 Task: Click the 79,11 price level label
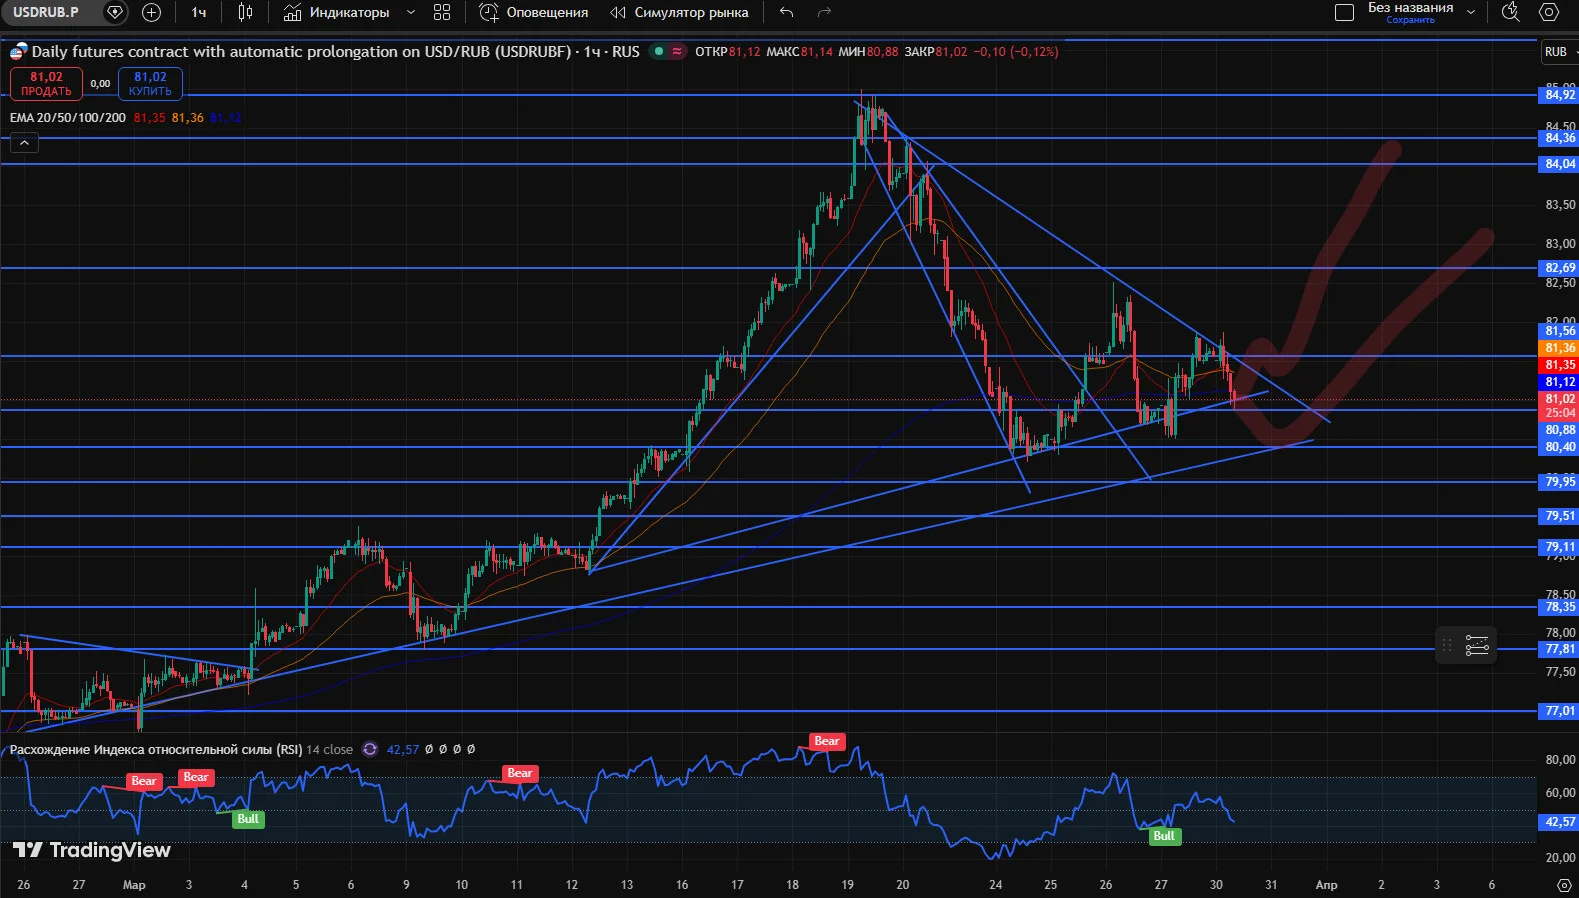1559,547
